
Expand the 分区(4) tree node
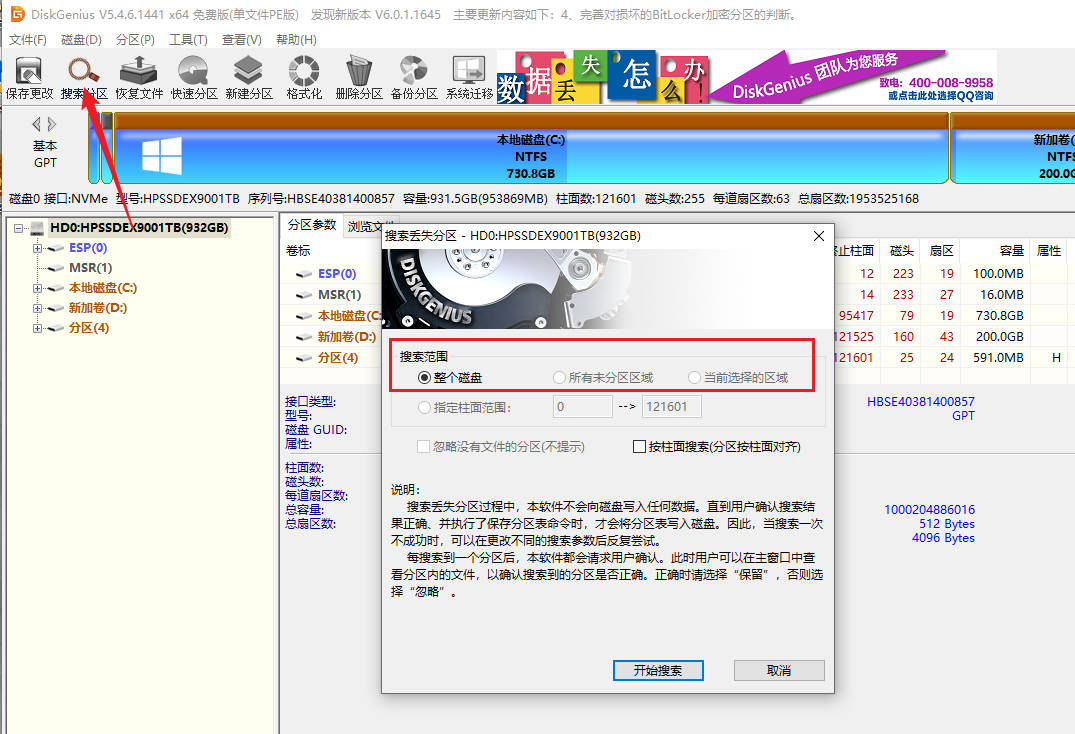pos(38,328)
